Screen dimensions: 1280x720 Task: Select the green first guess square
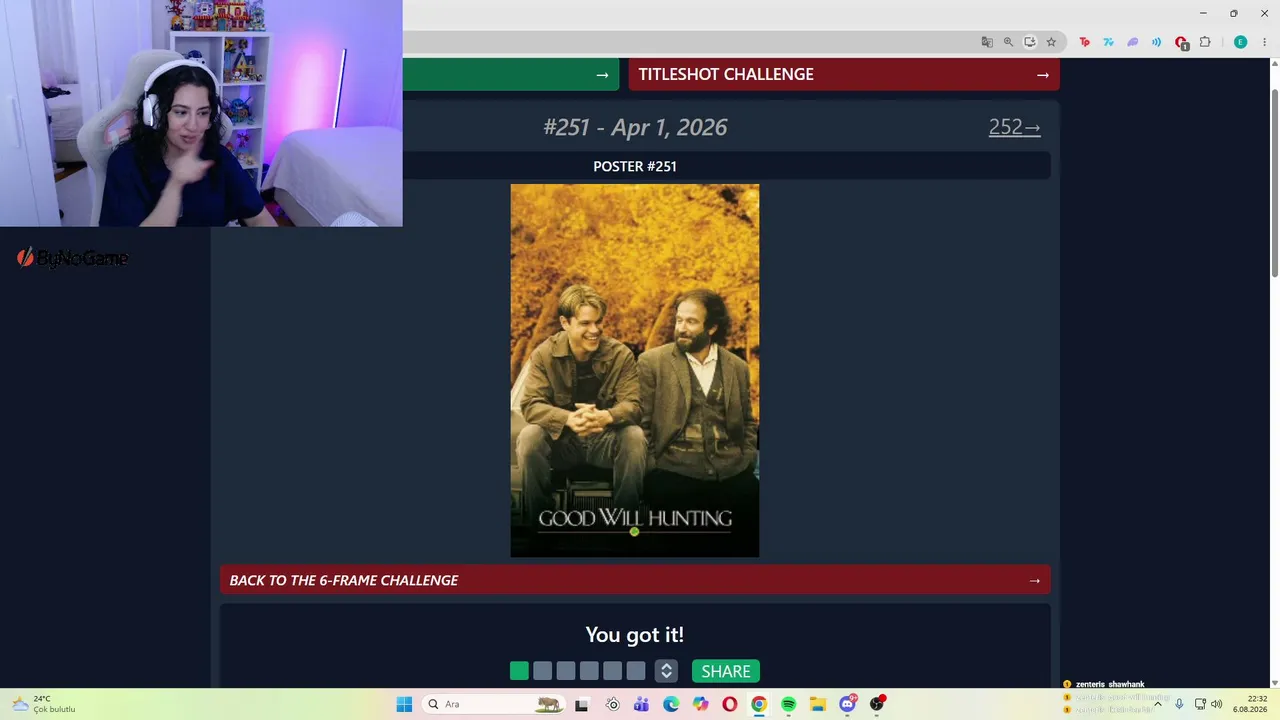click(x=519, y=671)
